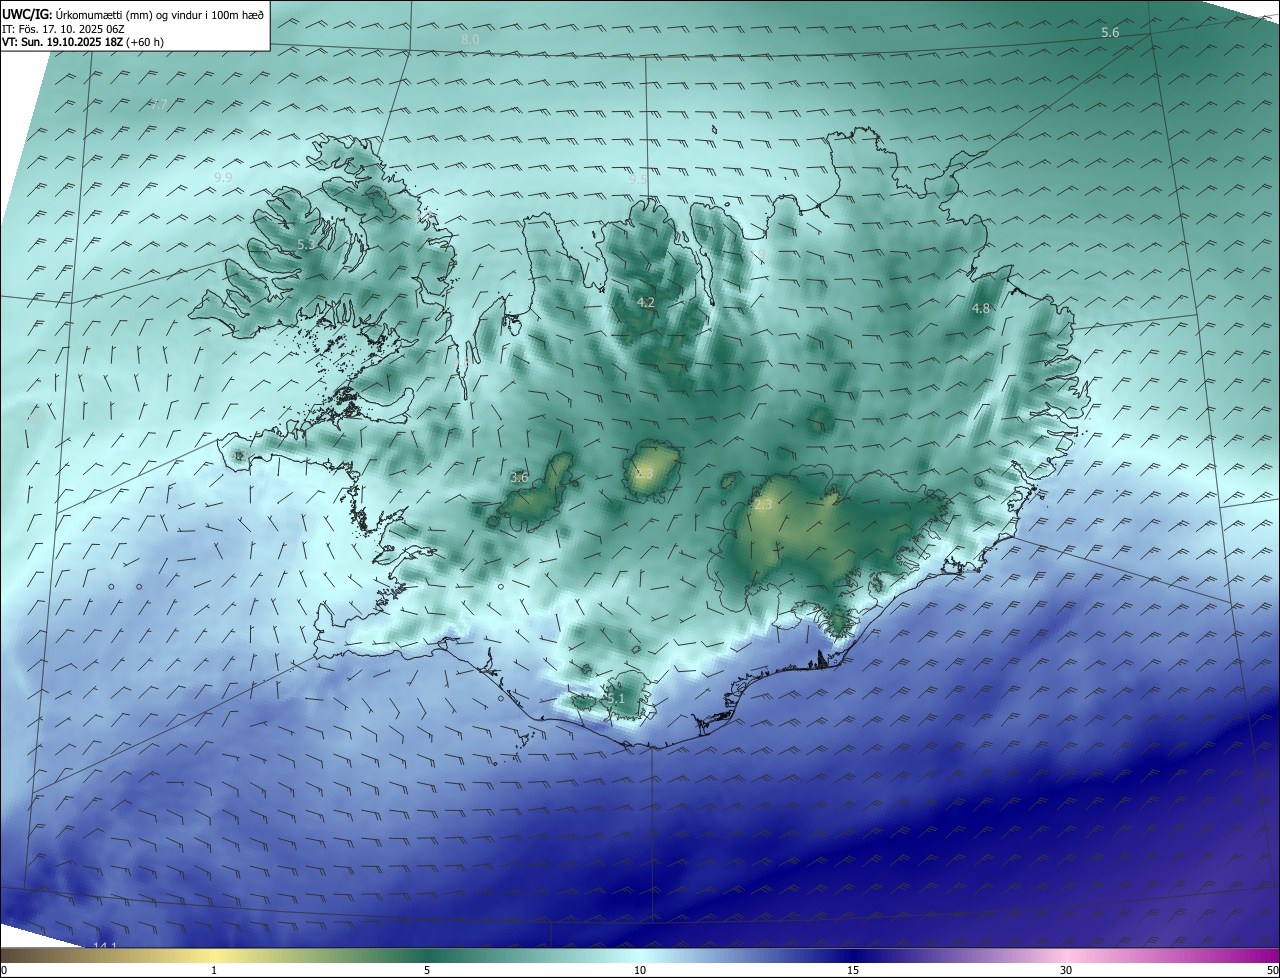Click the 5.3 value label over the Westfjords
The image size is (1280, 978).
pos(306,244)
